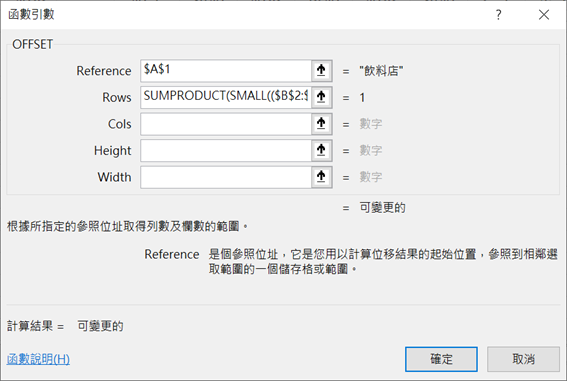Click the empty Cols input field

tap(226, 124)
